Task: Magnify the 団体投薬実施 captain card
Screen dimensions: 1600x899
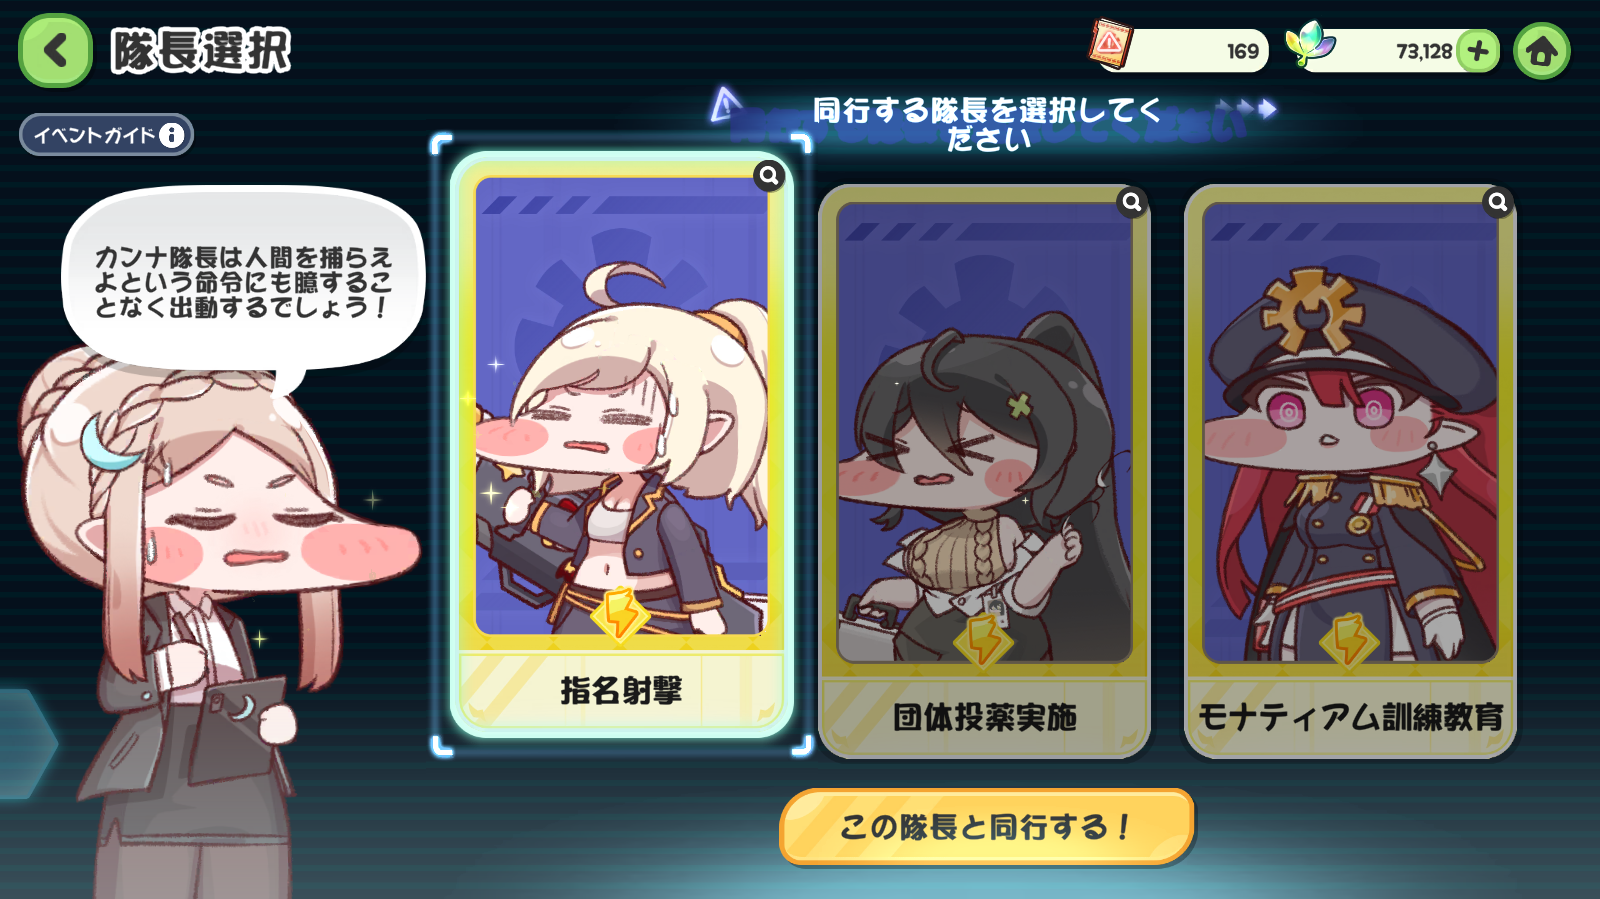Action: 1132,202
